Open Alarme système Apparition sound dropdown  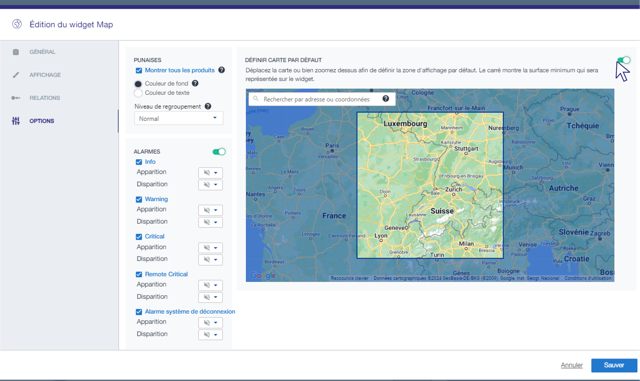[210, 323]
